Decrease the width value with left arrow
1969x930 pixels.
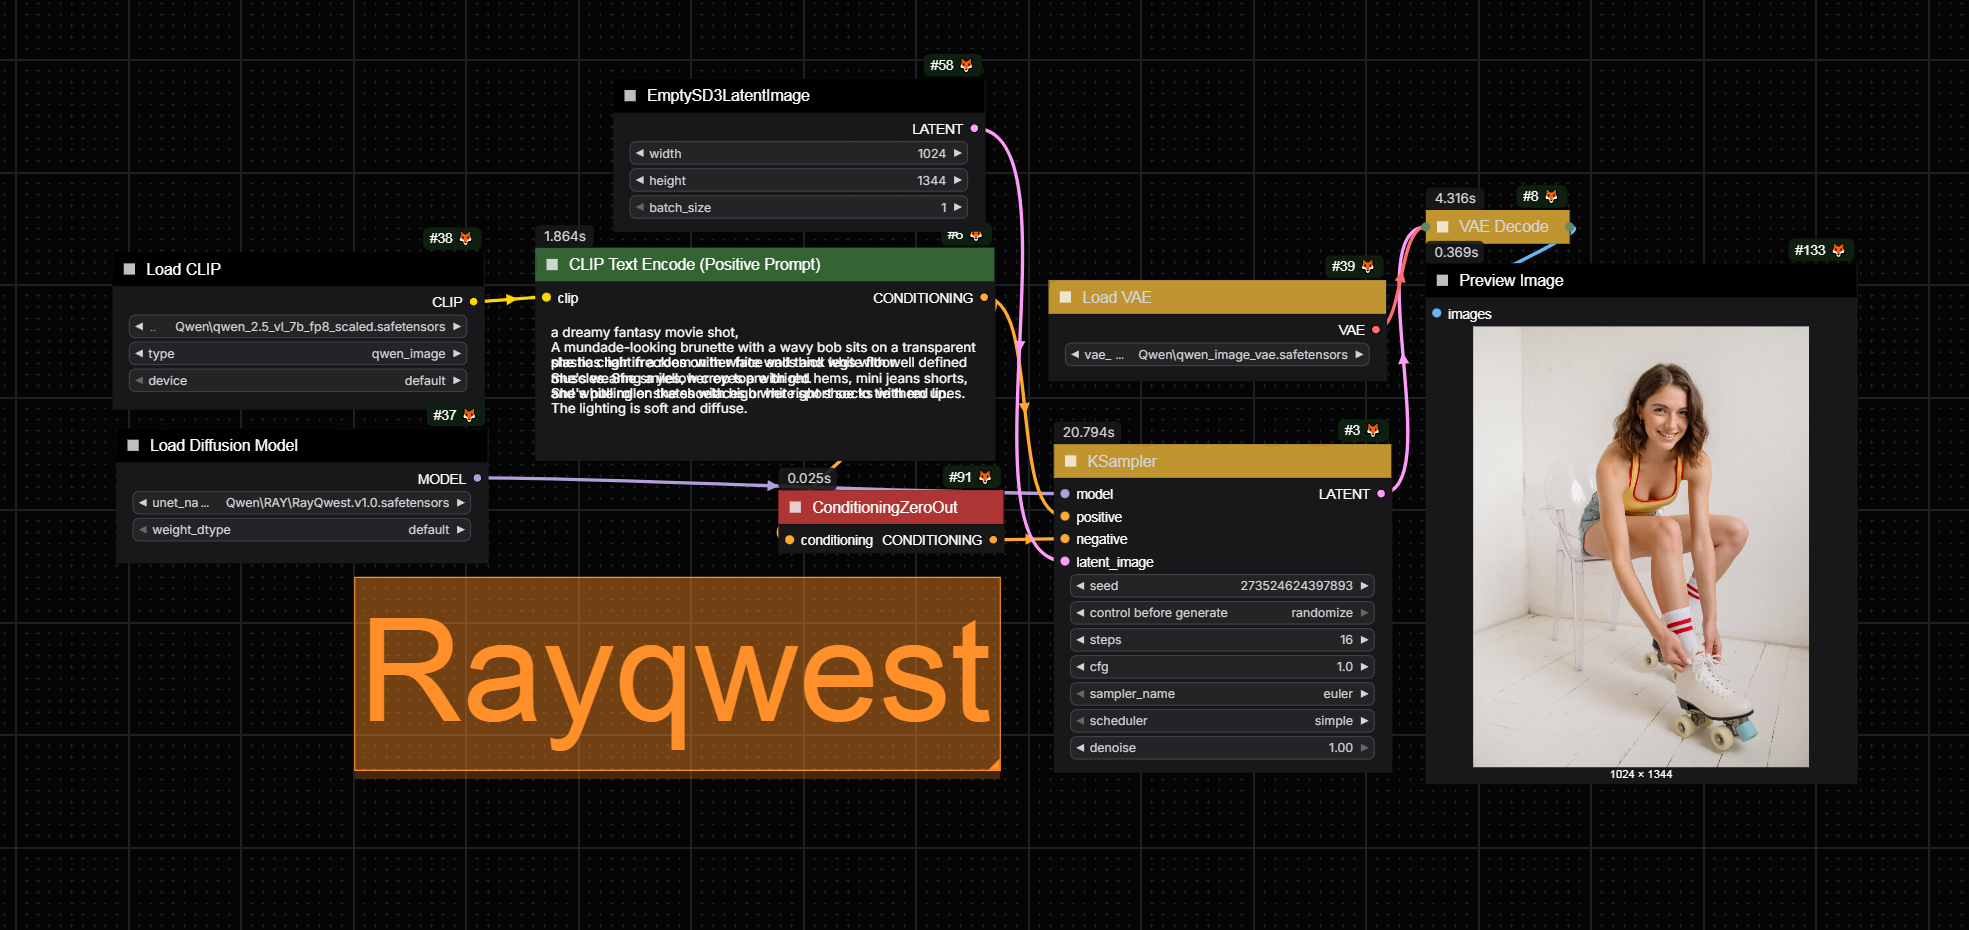click(x=640, y=153)
